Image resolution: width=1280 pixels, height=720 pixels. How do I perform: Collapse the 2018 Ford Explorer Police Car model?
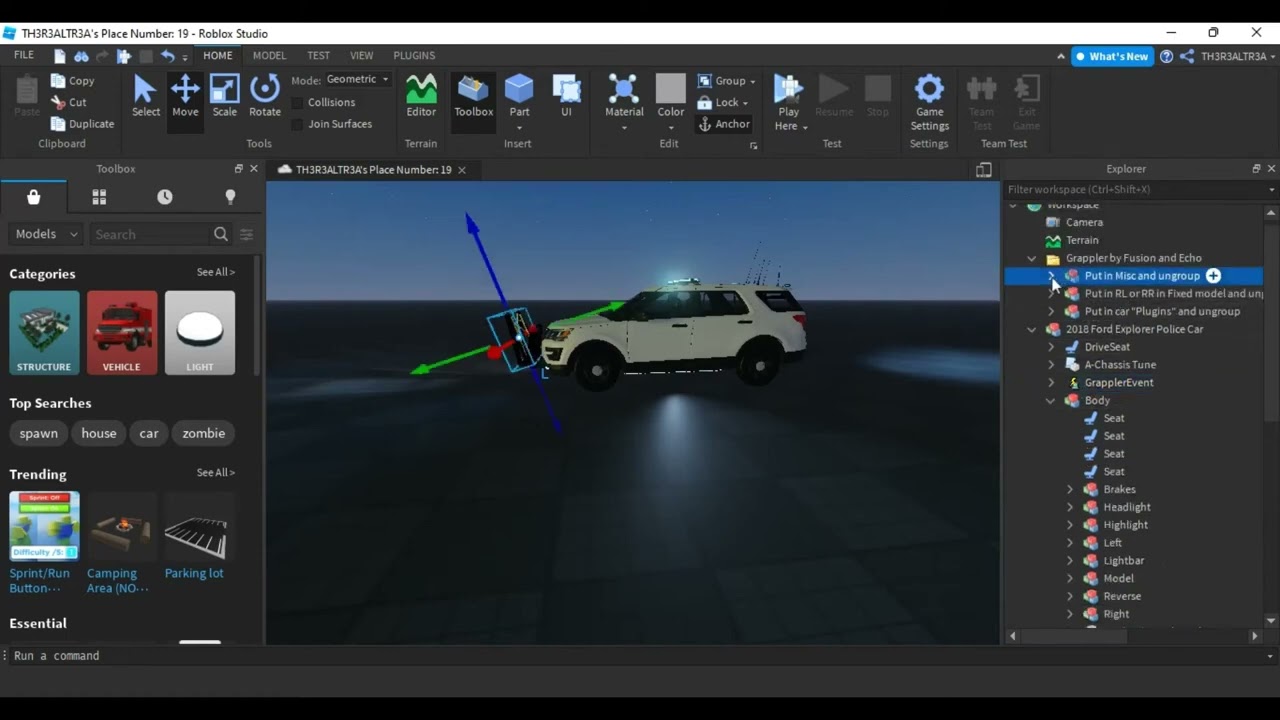tap(1032, 329)
